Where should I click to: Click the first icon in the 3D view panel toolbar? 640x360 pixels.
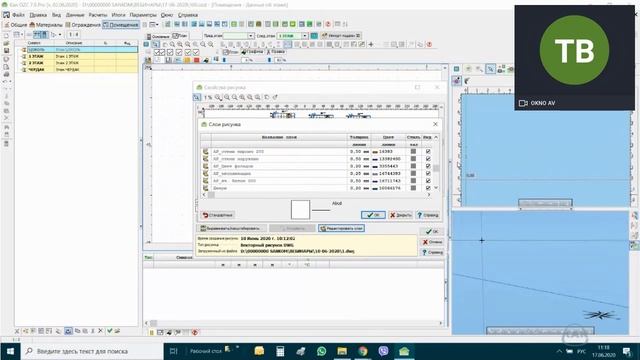(x=457, y=69)
